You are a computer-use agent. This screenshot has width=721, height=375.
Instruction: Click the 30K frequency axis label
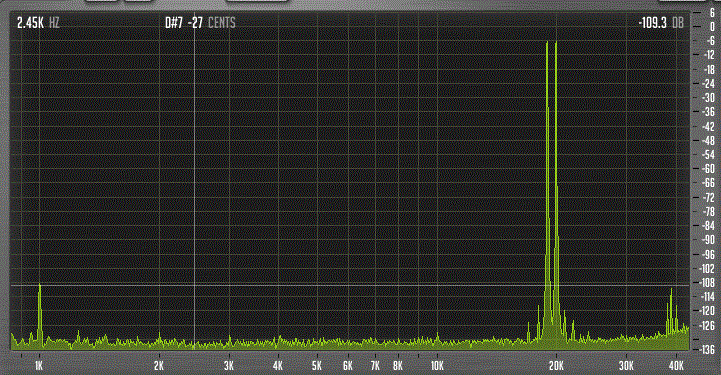[x=626, y=366]
